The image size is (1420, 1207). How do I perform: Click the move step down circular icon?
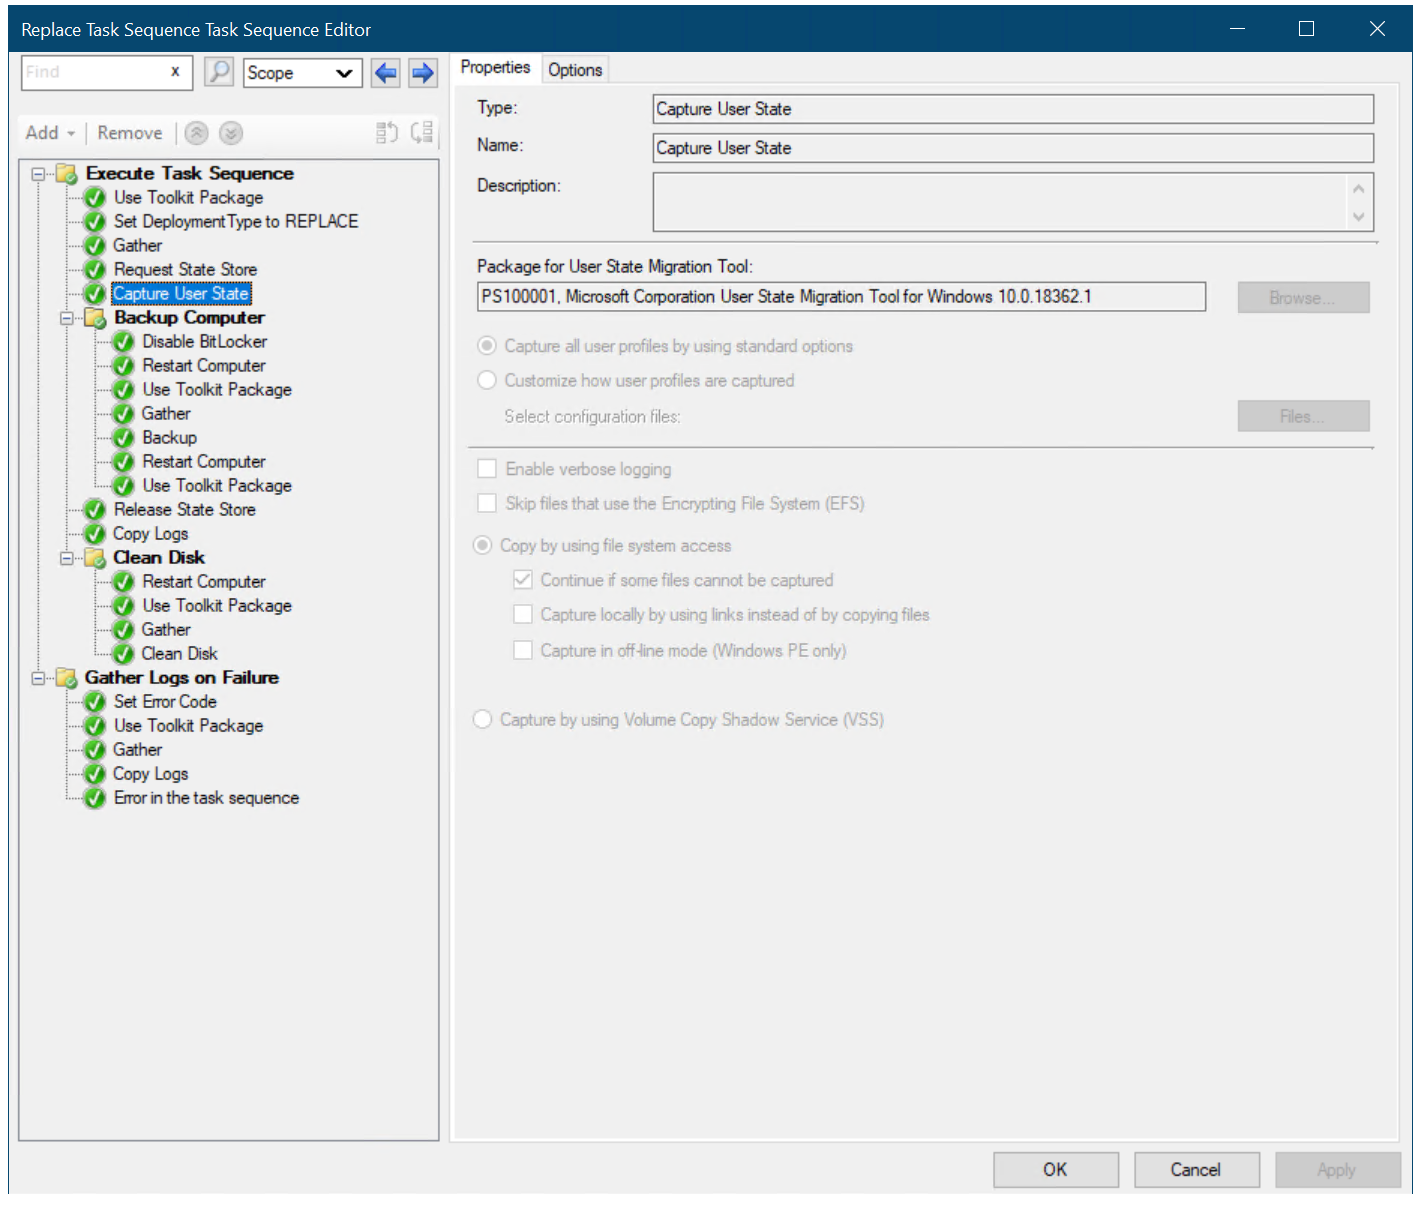click(x=230, y=132)
